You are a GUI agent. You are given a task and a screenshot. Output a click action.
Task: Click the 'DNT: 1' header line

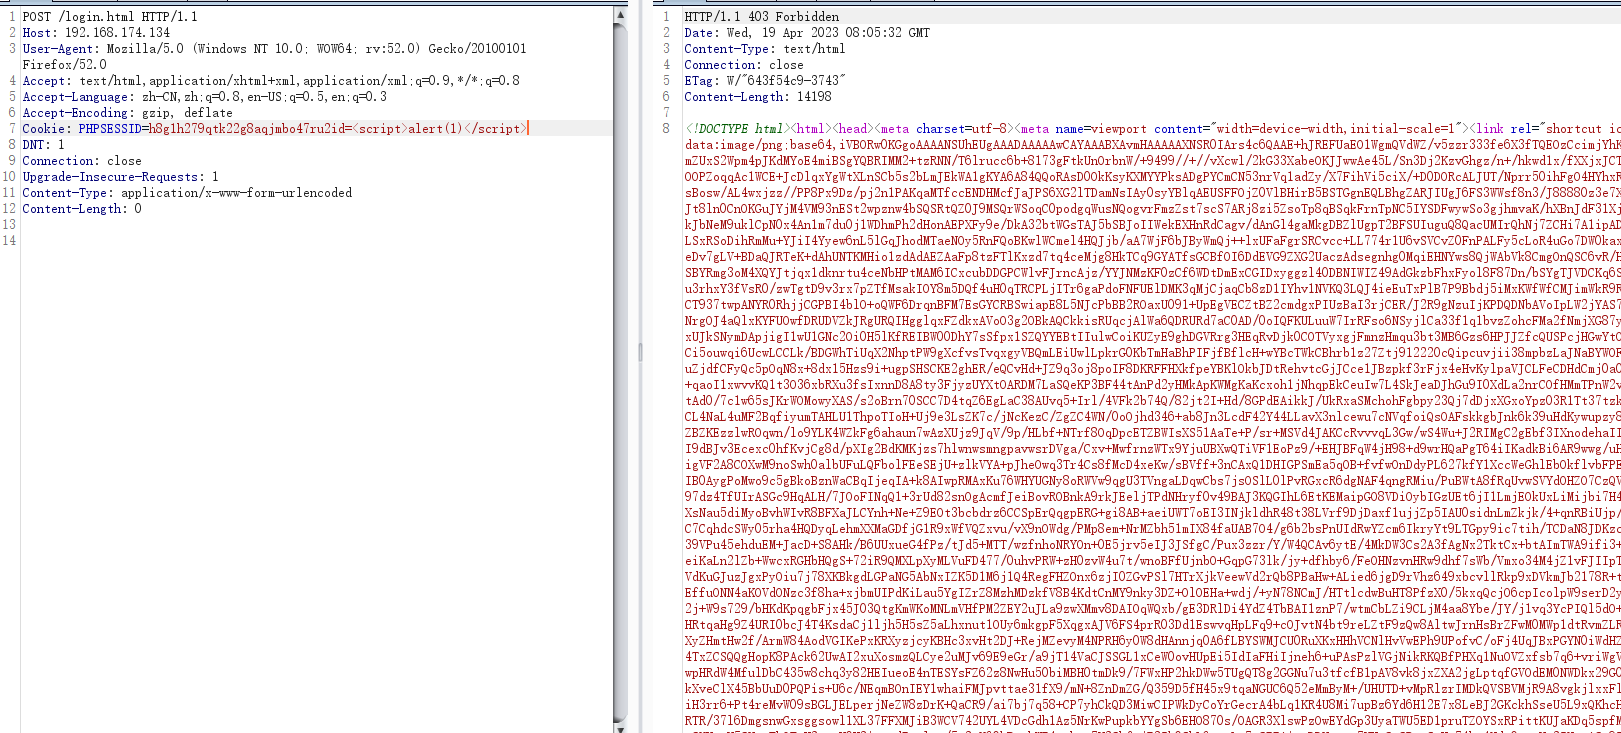[43, 144]
